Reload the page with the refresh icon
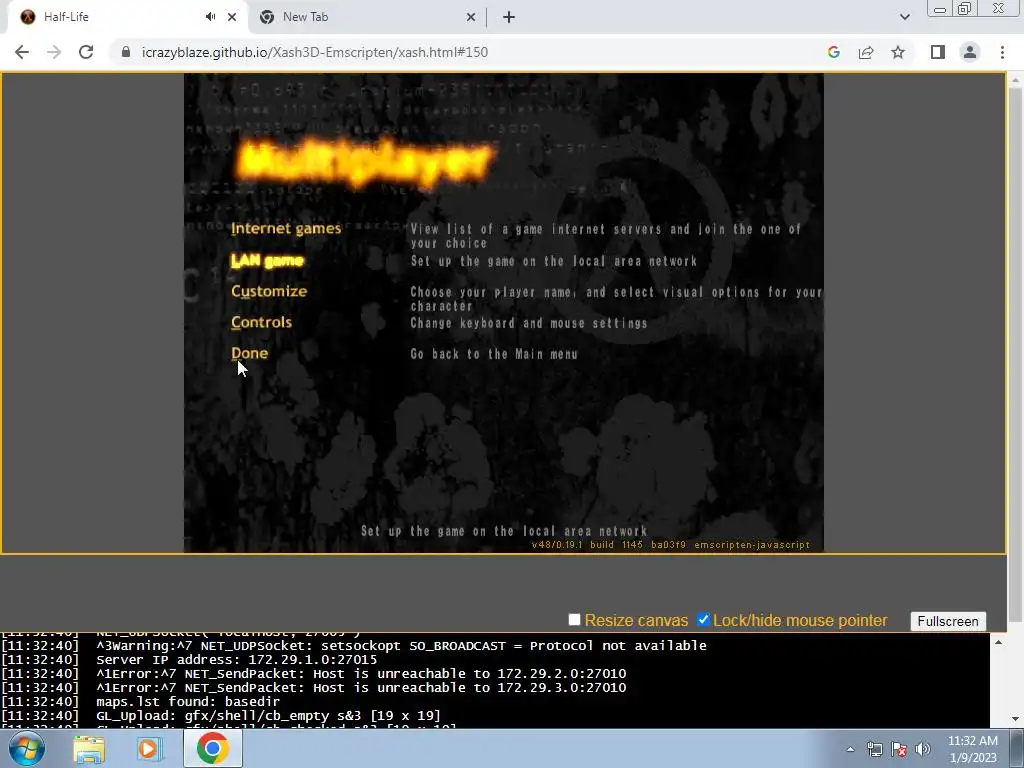 (86, 52)
